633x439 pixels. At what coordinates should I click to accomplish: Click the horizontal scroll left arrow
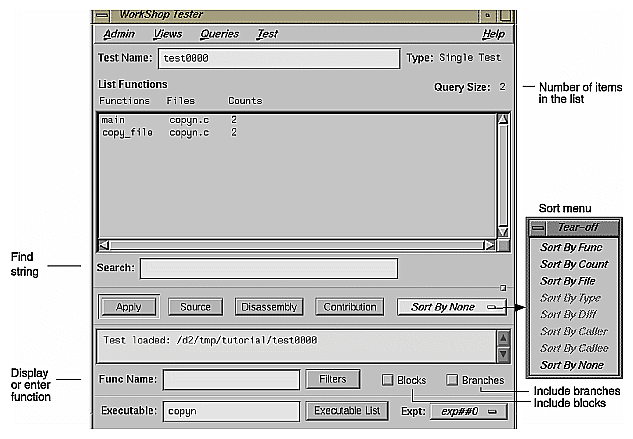tap(104, 245)
